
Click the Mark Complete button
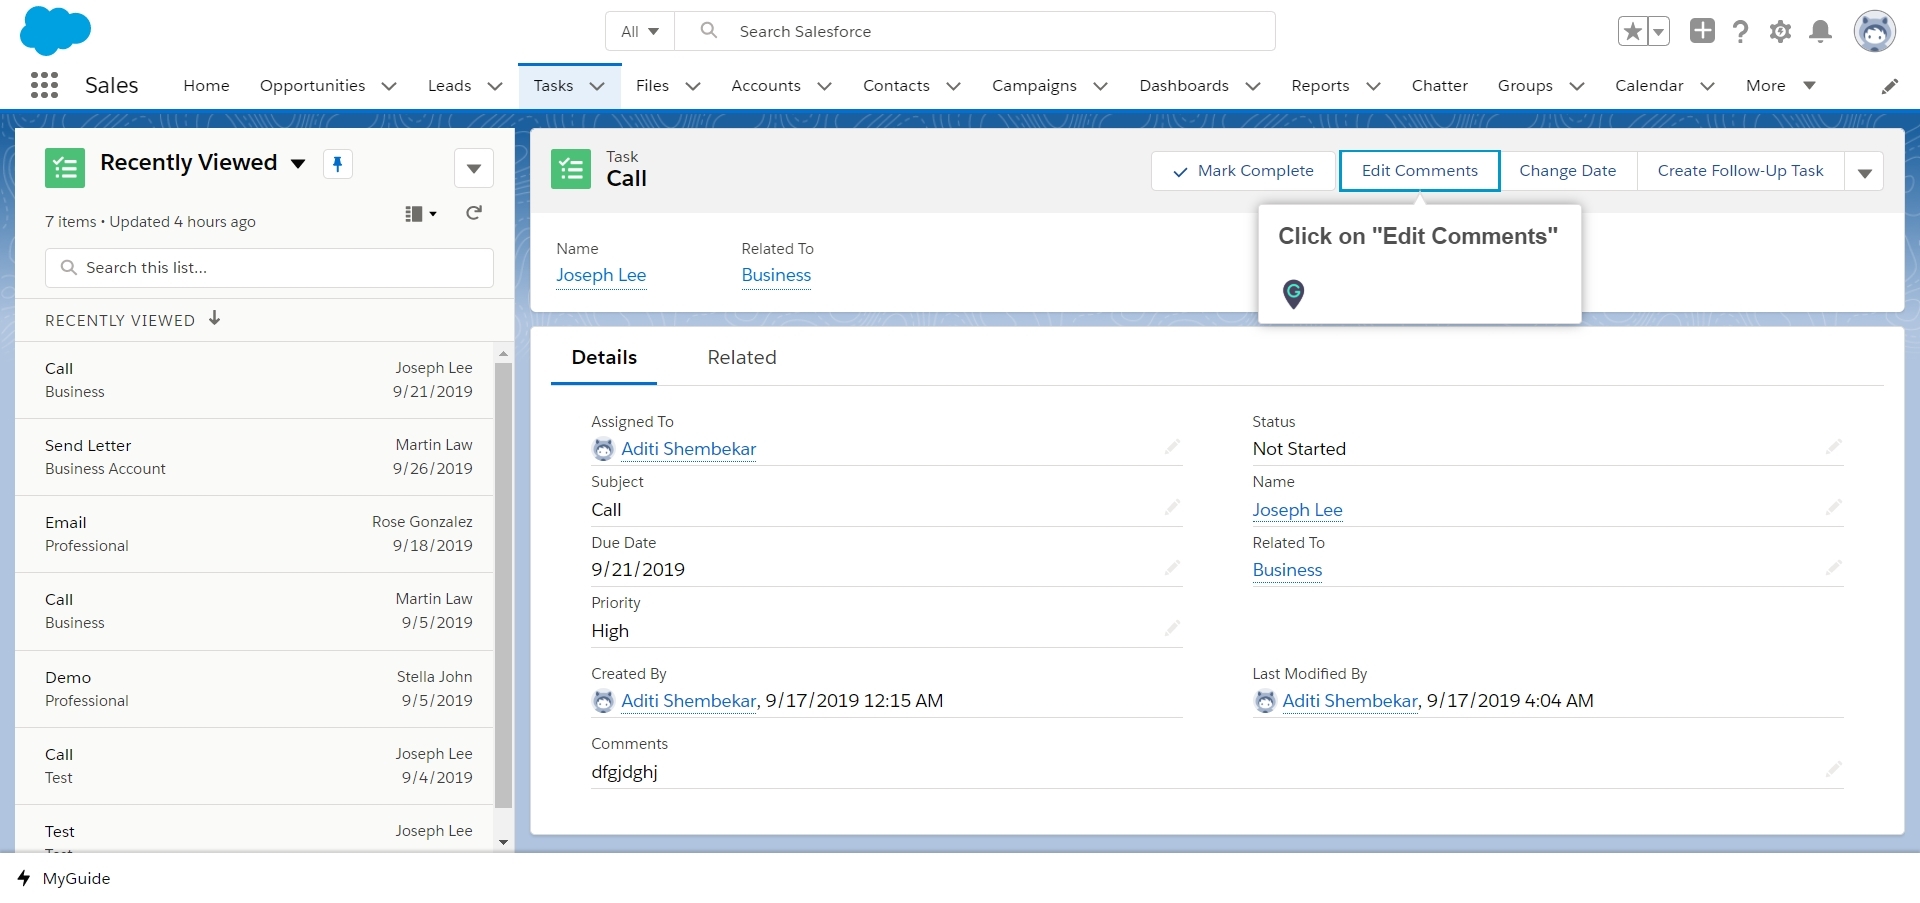point(1242,170)
